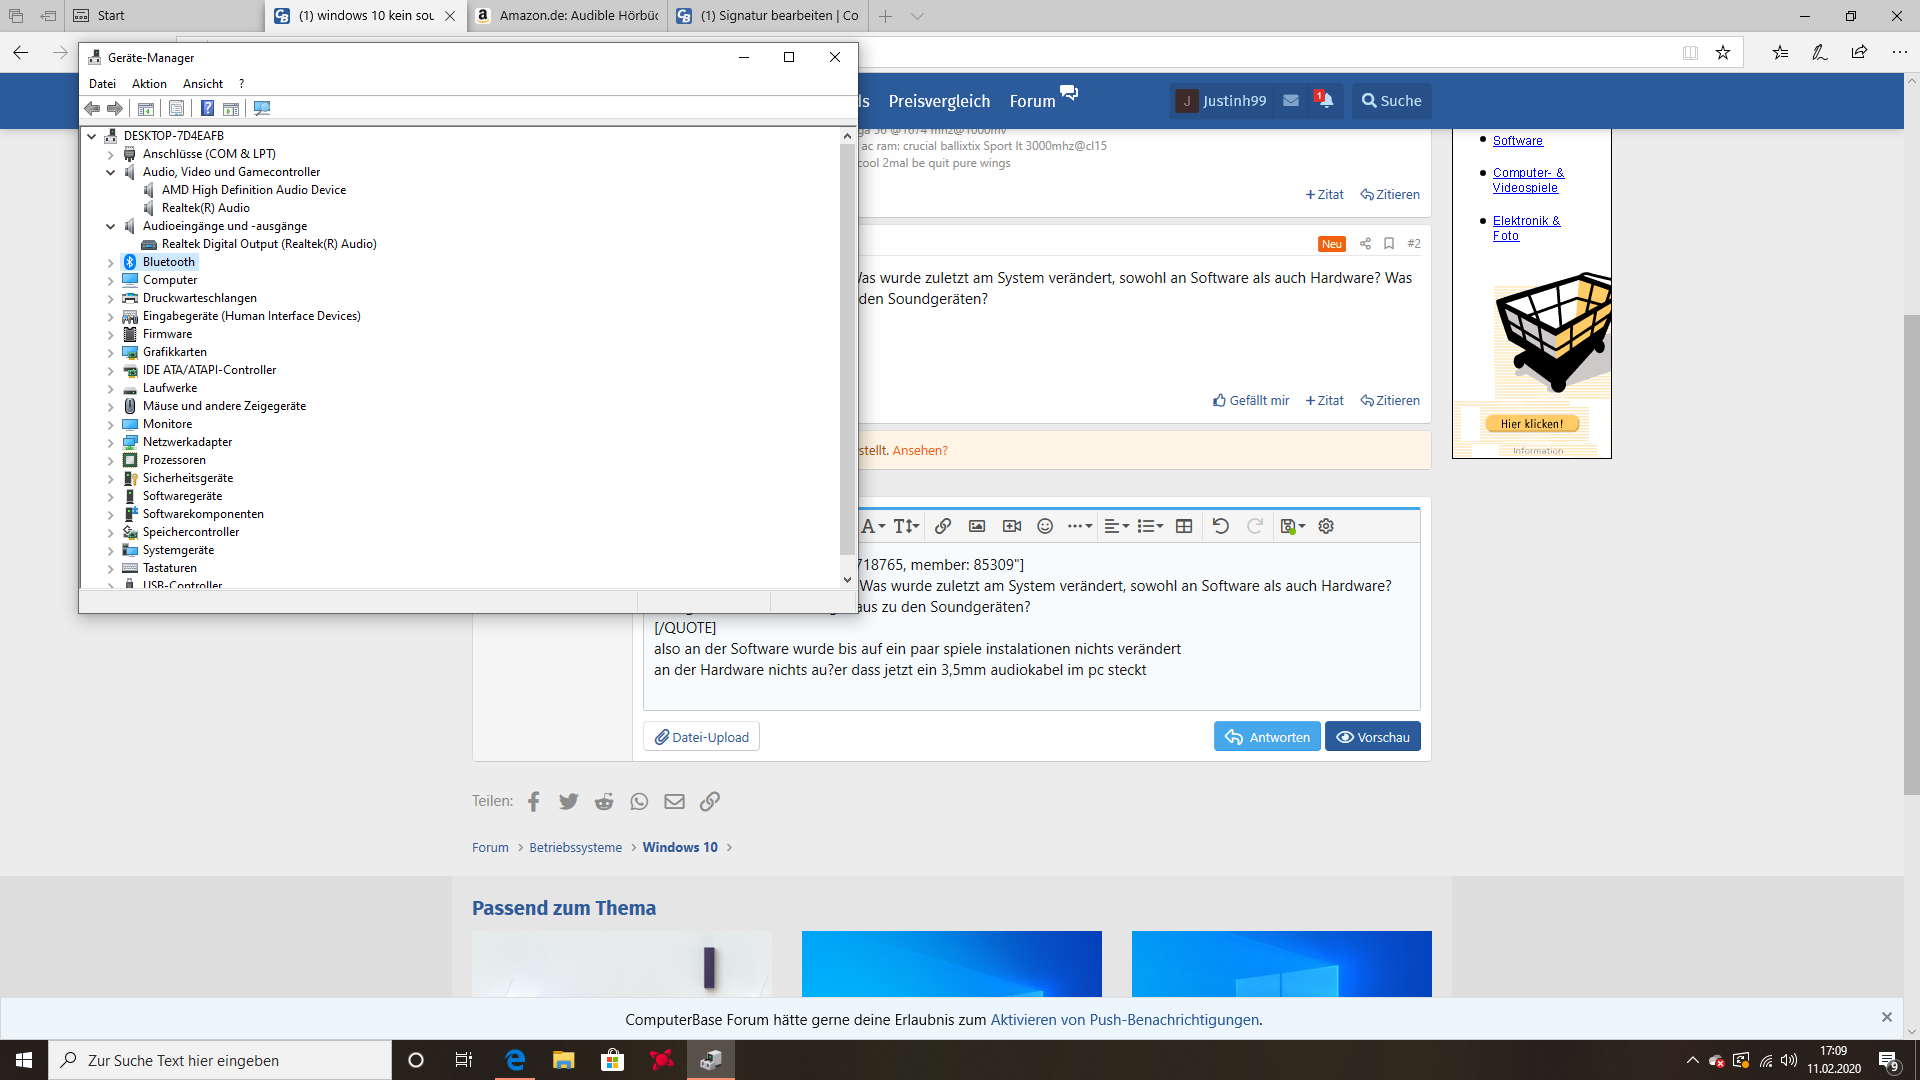
Task: Open the Aktion menu
Action: [x=149, y=84]
